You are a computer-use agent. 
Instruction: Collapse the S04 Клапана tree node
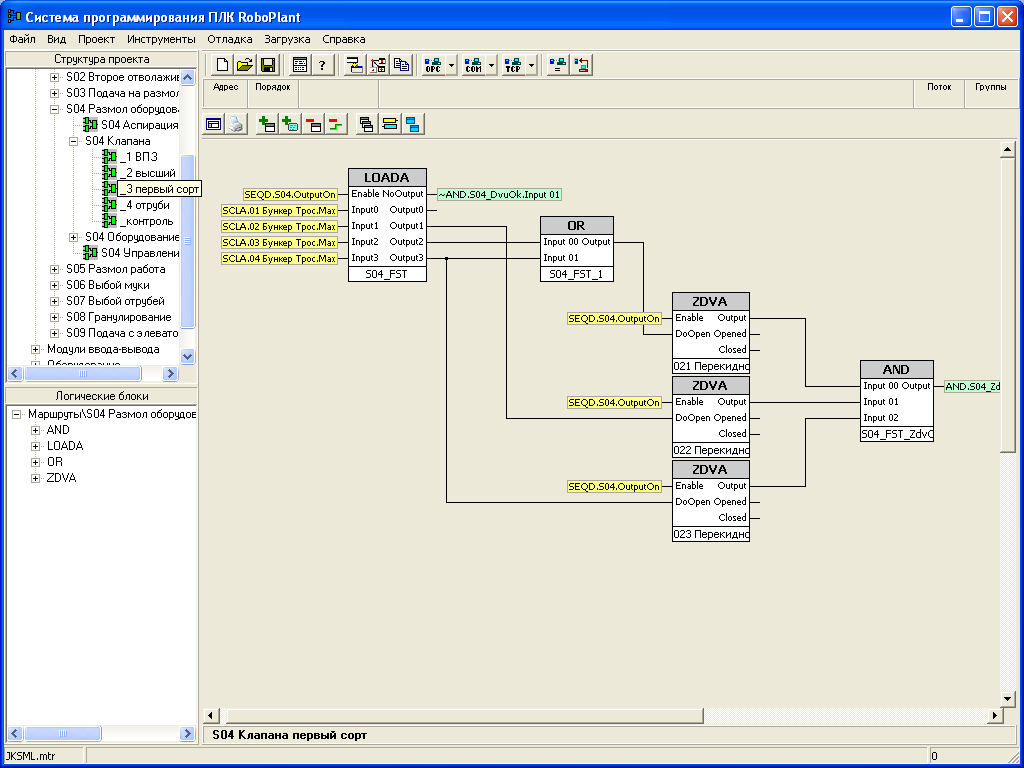[73, 141]
